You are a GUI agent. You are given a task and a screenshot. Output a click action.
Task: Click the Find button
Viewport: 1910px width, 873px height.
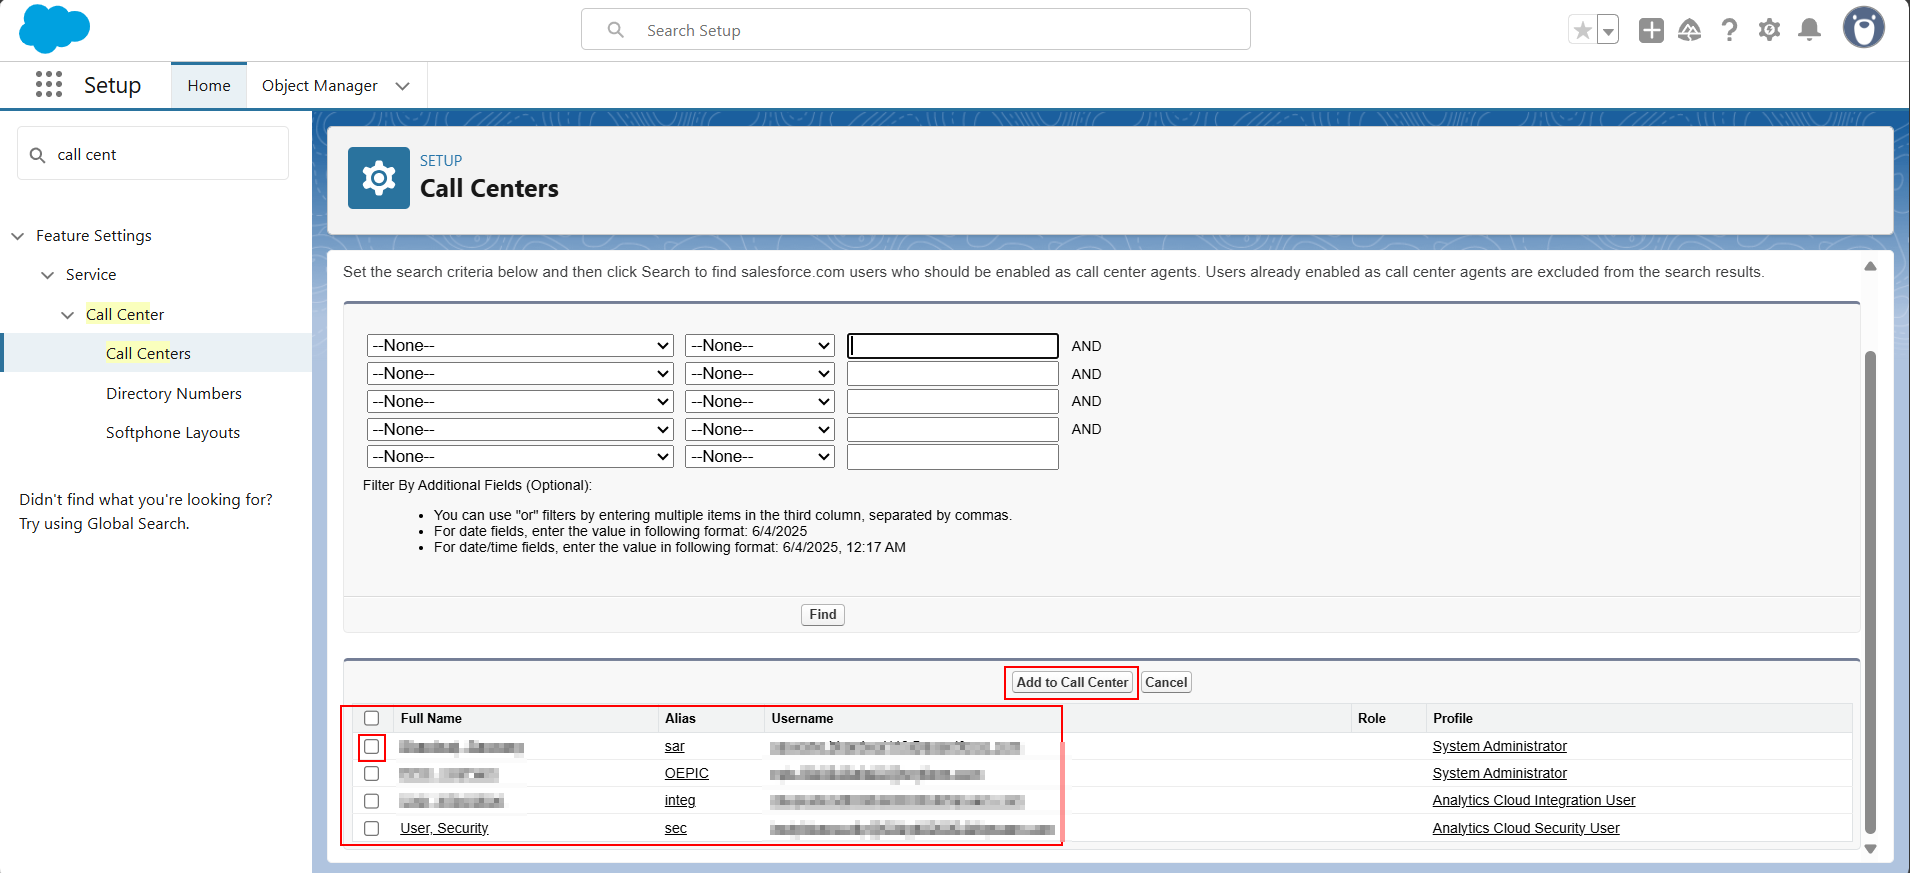823,615
